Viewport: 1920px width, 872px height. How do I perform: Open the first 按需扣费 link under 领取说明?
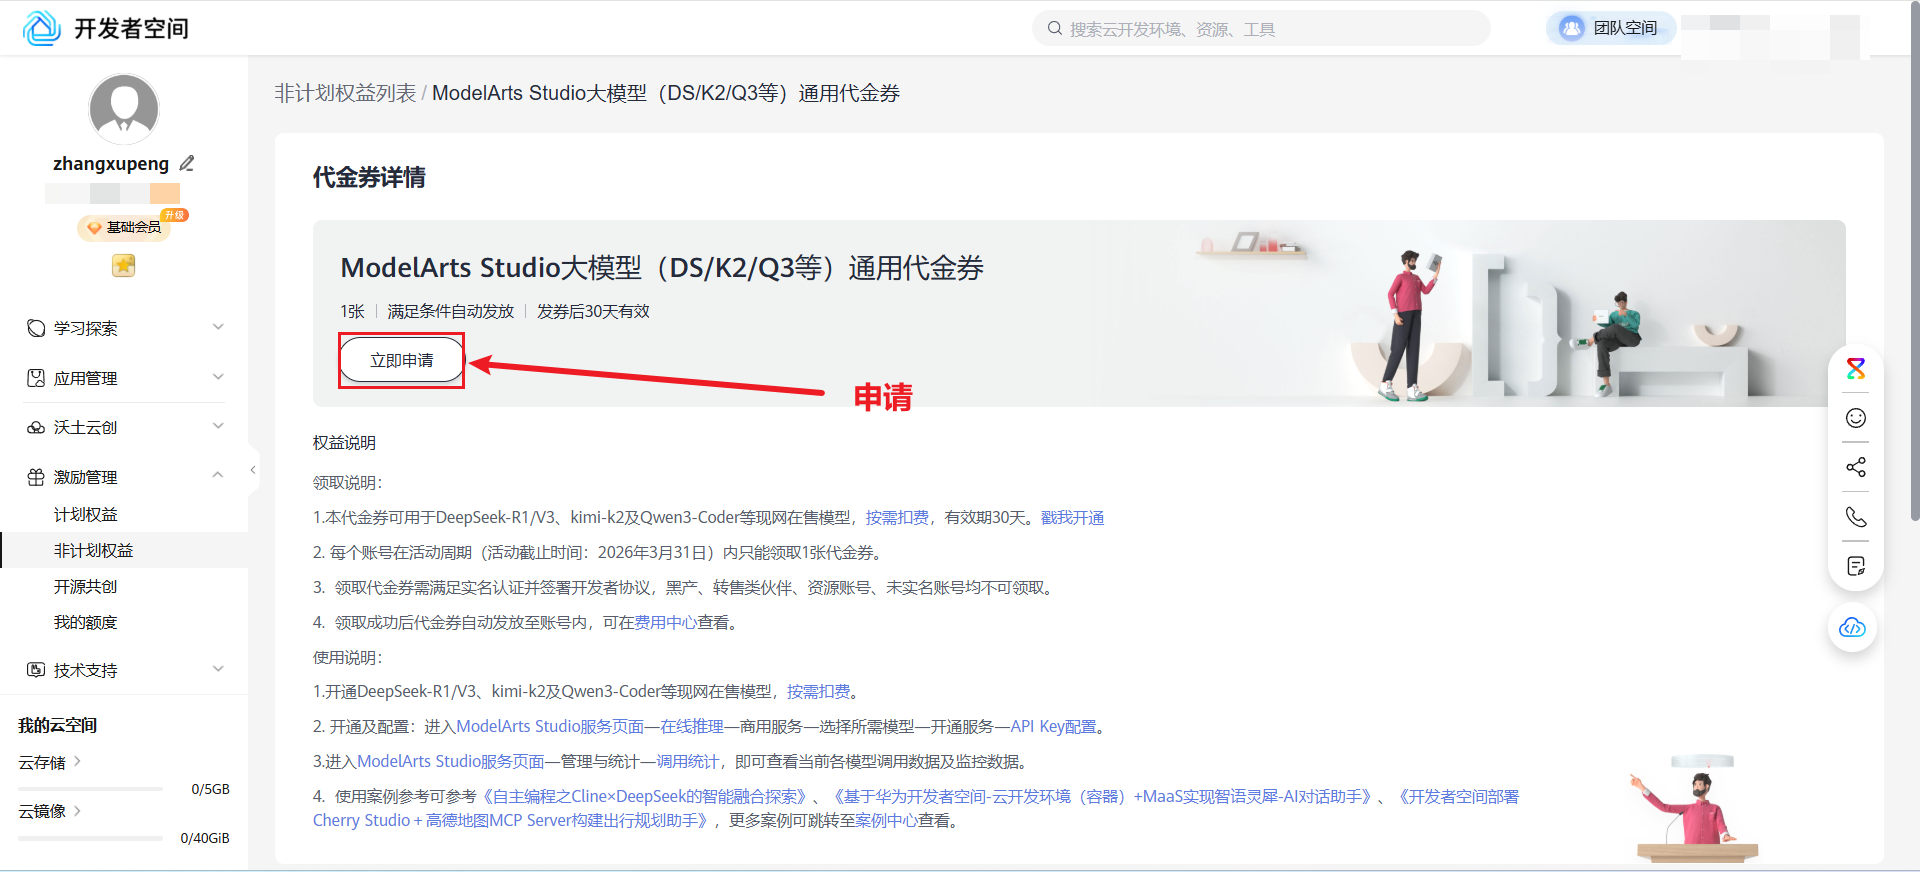pyautogui.click(x=897, y=517)
